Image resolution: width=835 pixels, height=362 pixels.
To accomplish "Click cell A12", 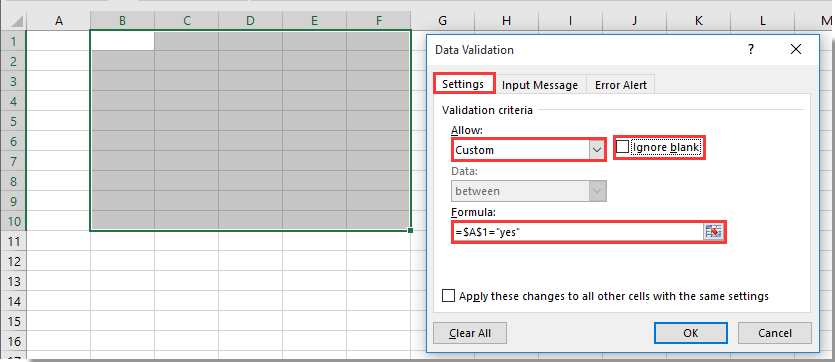I will pyautogui.click(x=59, y=261).
